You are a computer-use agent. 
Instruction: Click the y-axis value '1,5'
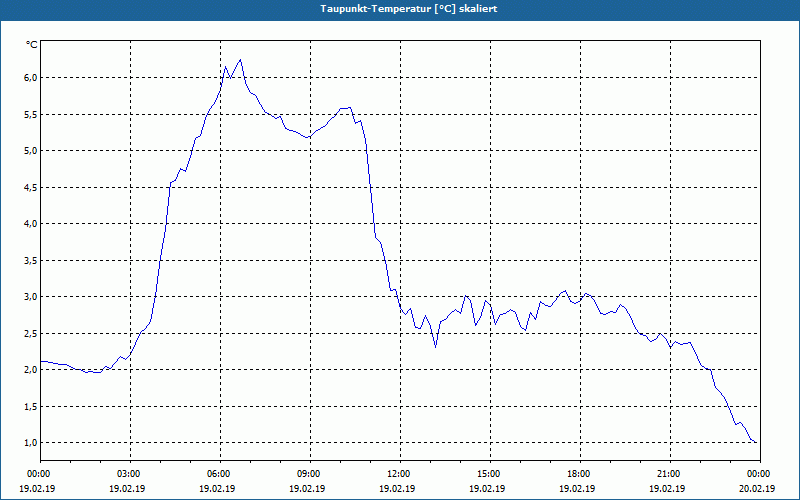pos(31,406)
